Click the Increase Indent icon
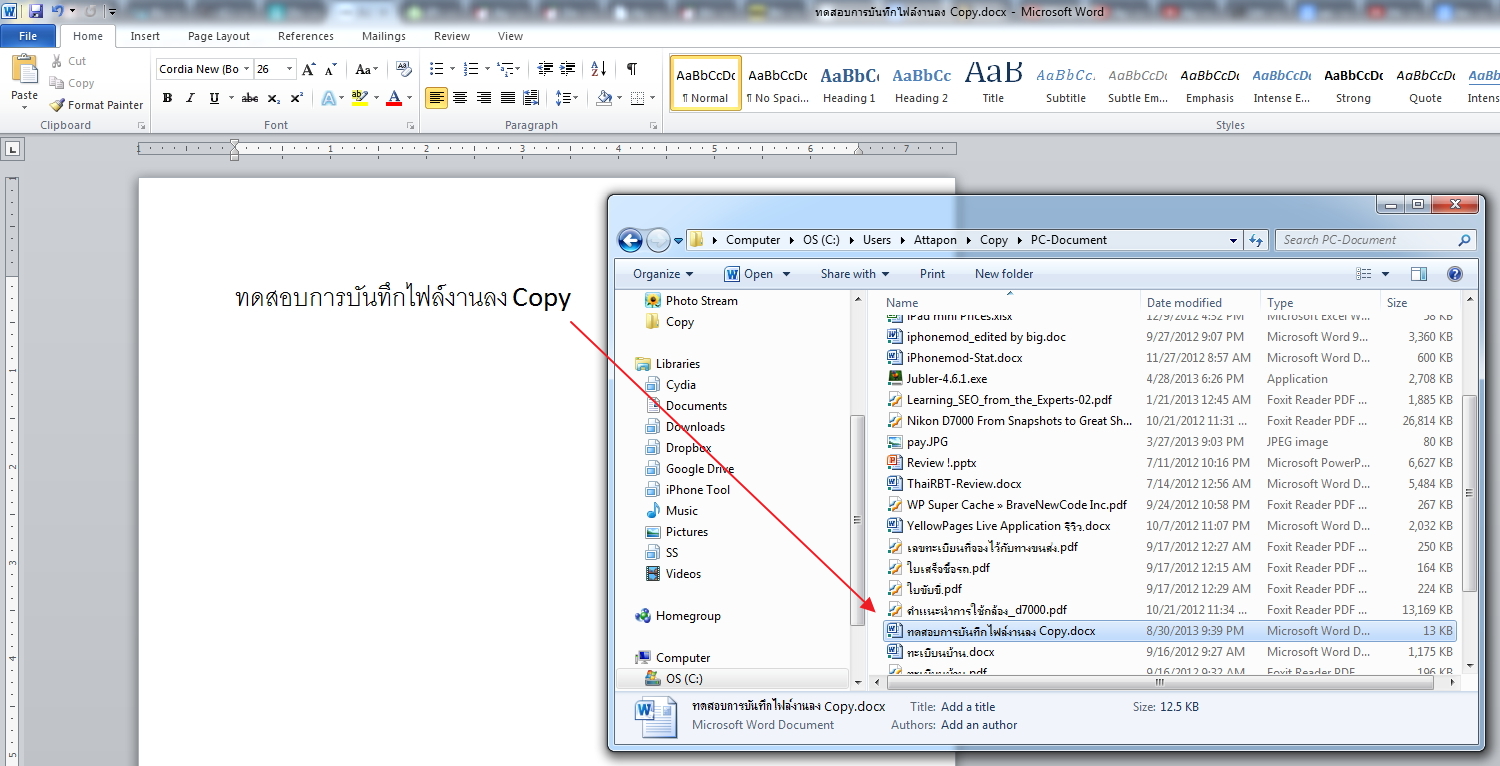This screenshot has height=766, width=1500. click(567, 69)
